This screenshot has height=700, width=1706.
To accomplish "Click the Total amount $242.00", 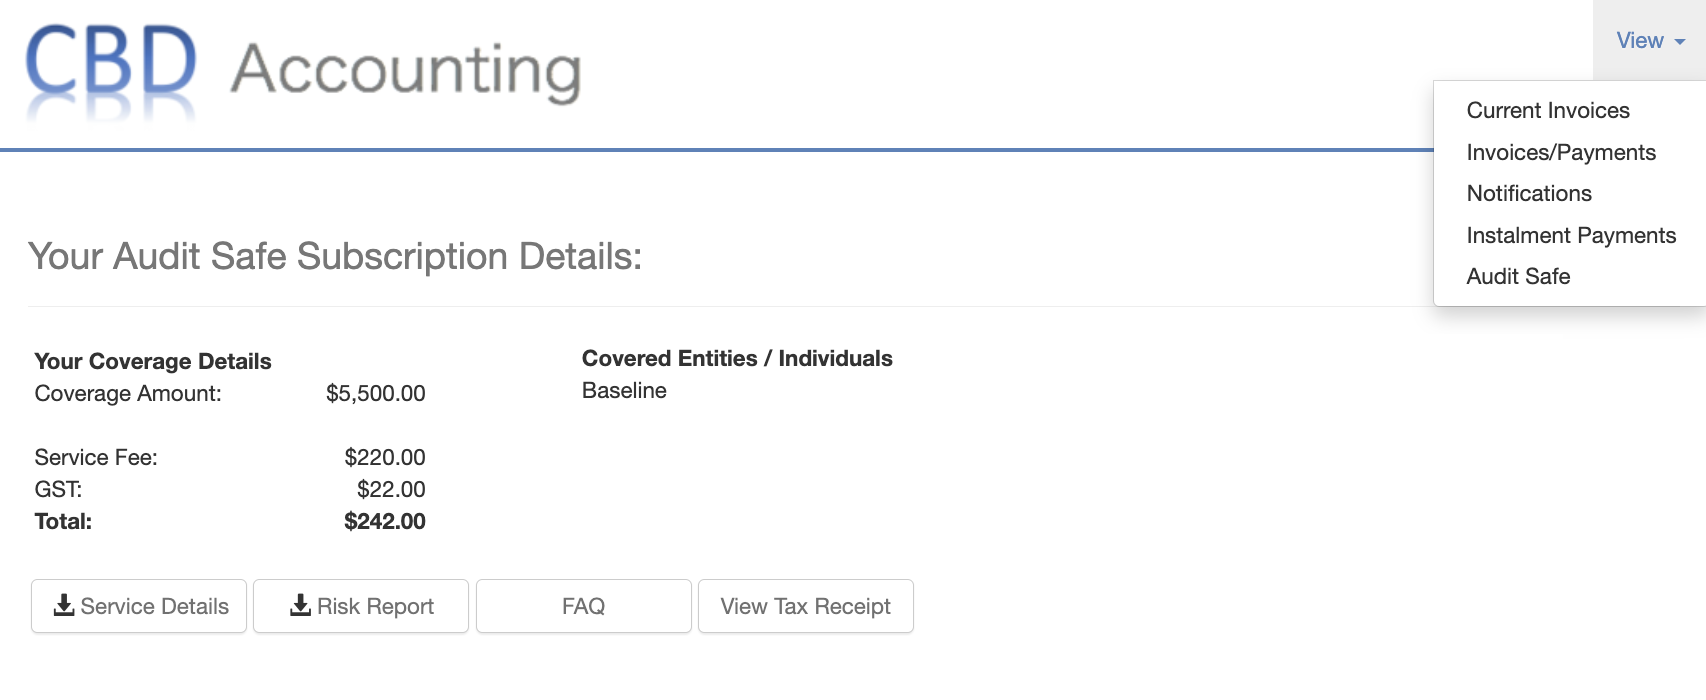I will point(384,521).
